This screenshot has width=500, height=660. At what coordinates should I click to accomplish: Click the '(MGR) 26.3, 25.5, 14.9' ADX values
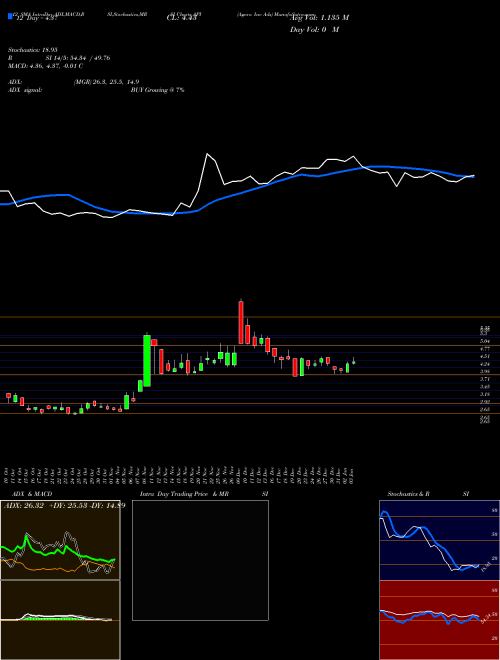106,82
